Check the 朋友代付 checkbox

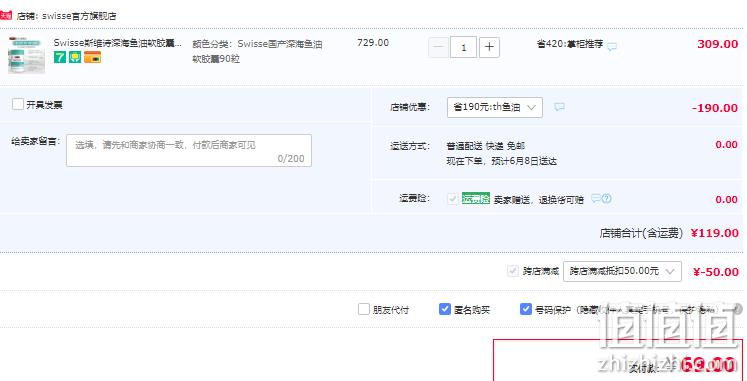[x=364, y=309]
